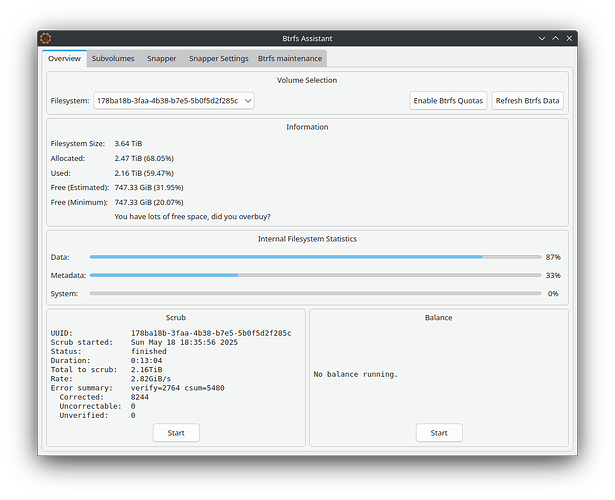Screen dimensions: 615x500
Task: Start a scrub with the Scrub Start button
Action: [x=176, y=433]
